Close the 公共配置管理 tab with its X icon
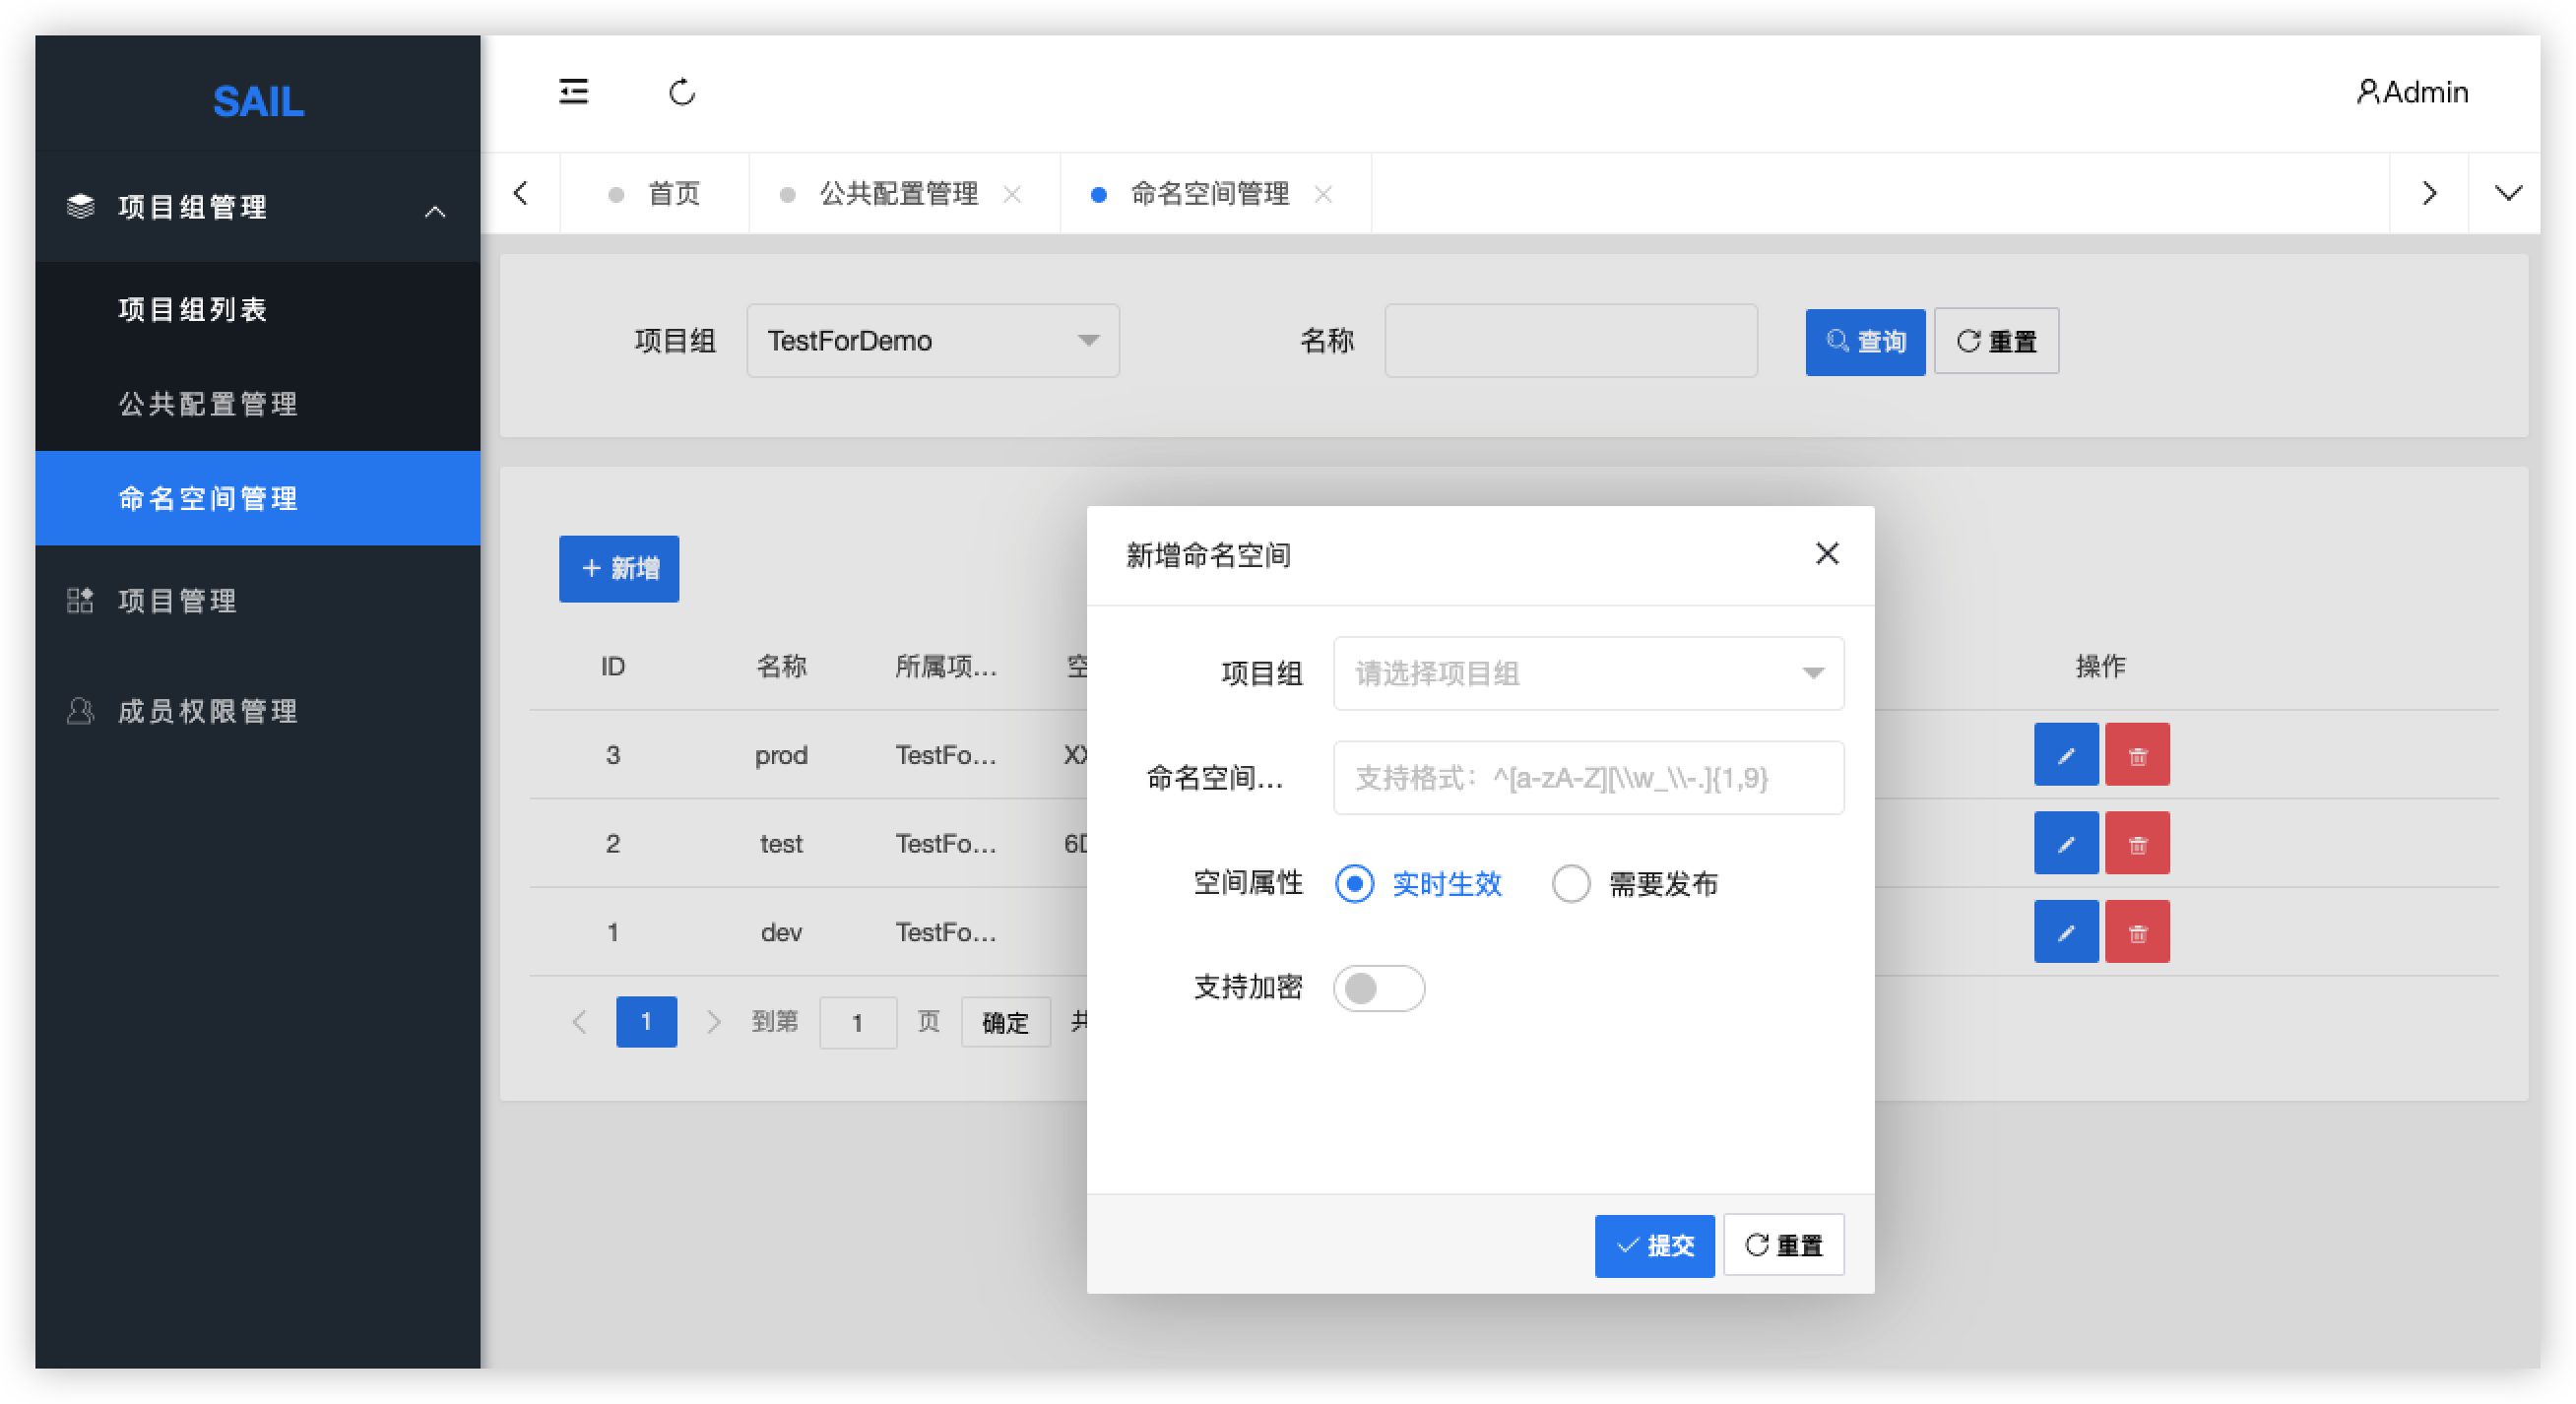 click(x=1012, y=194)
